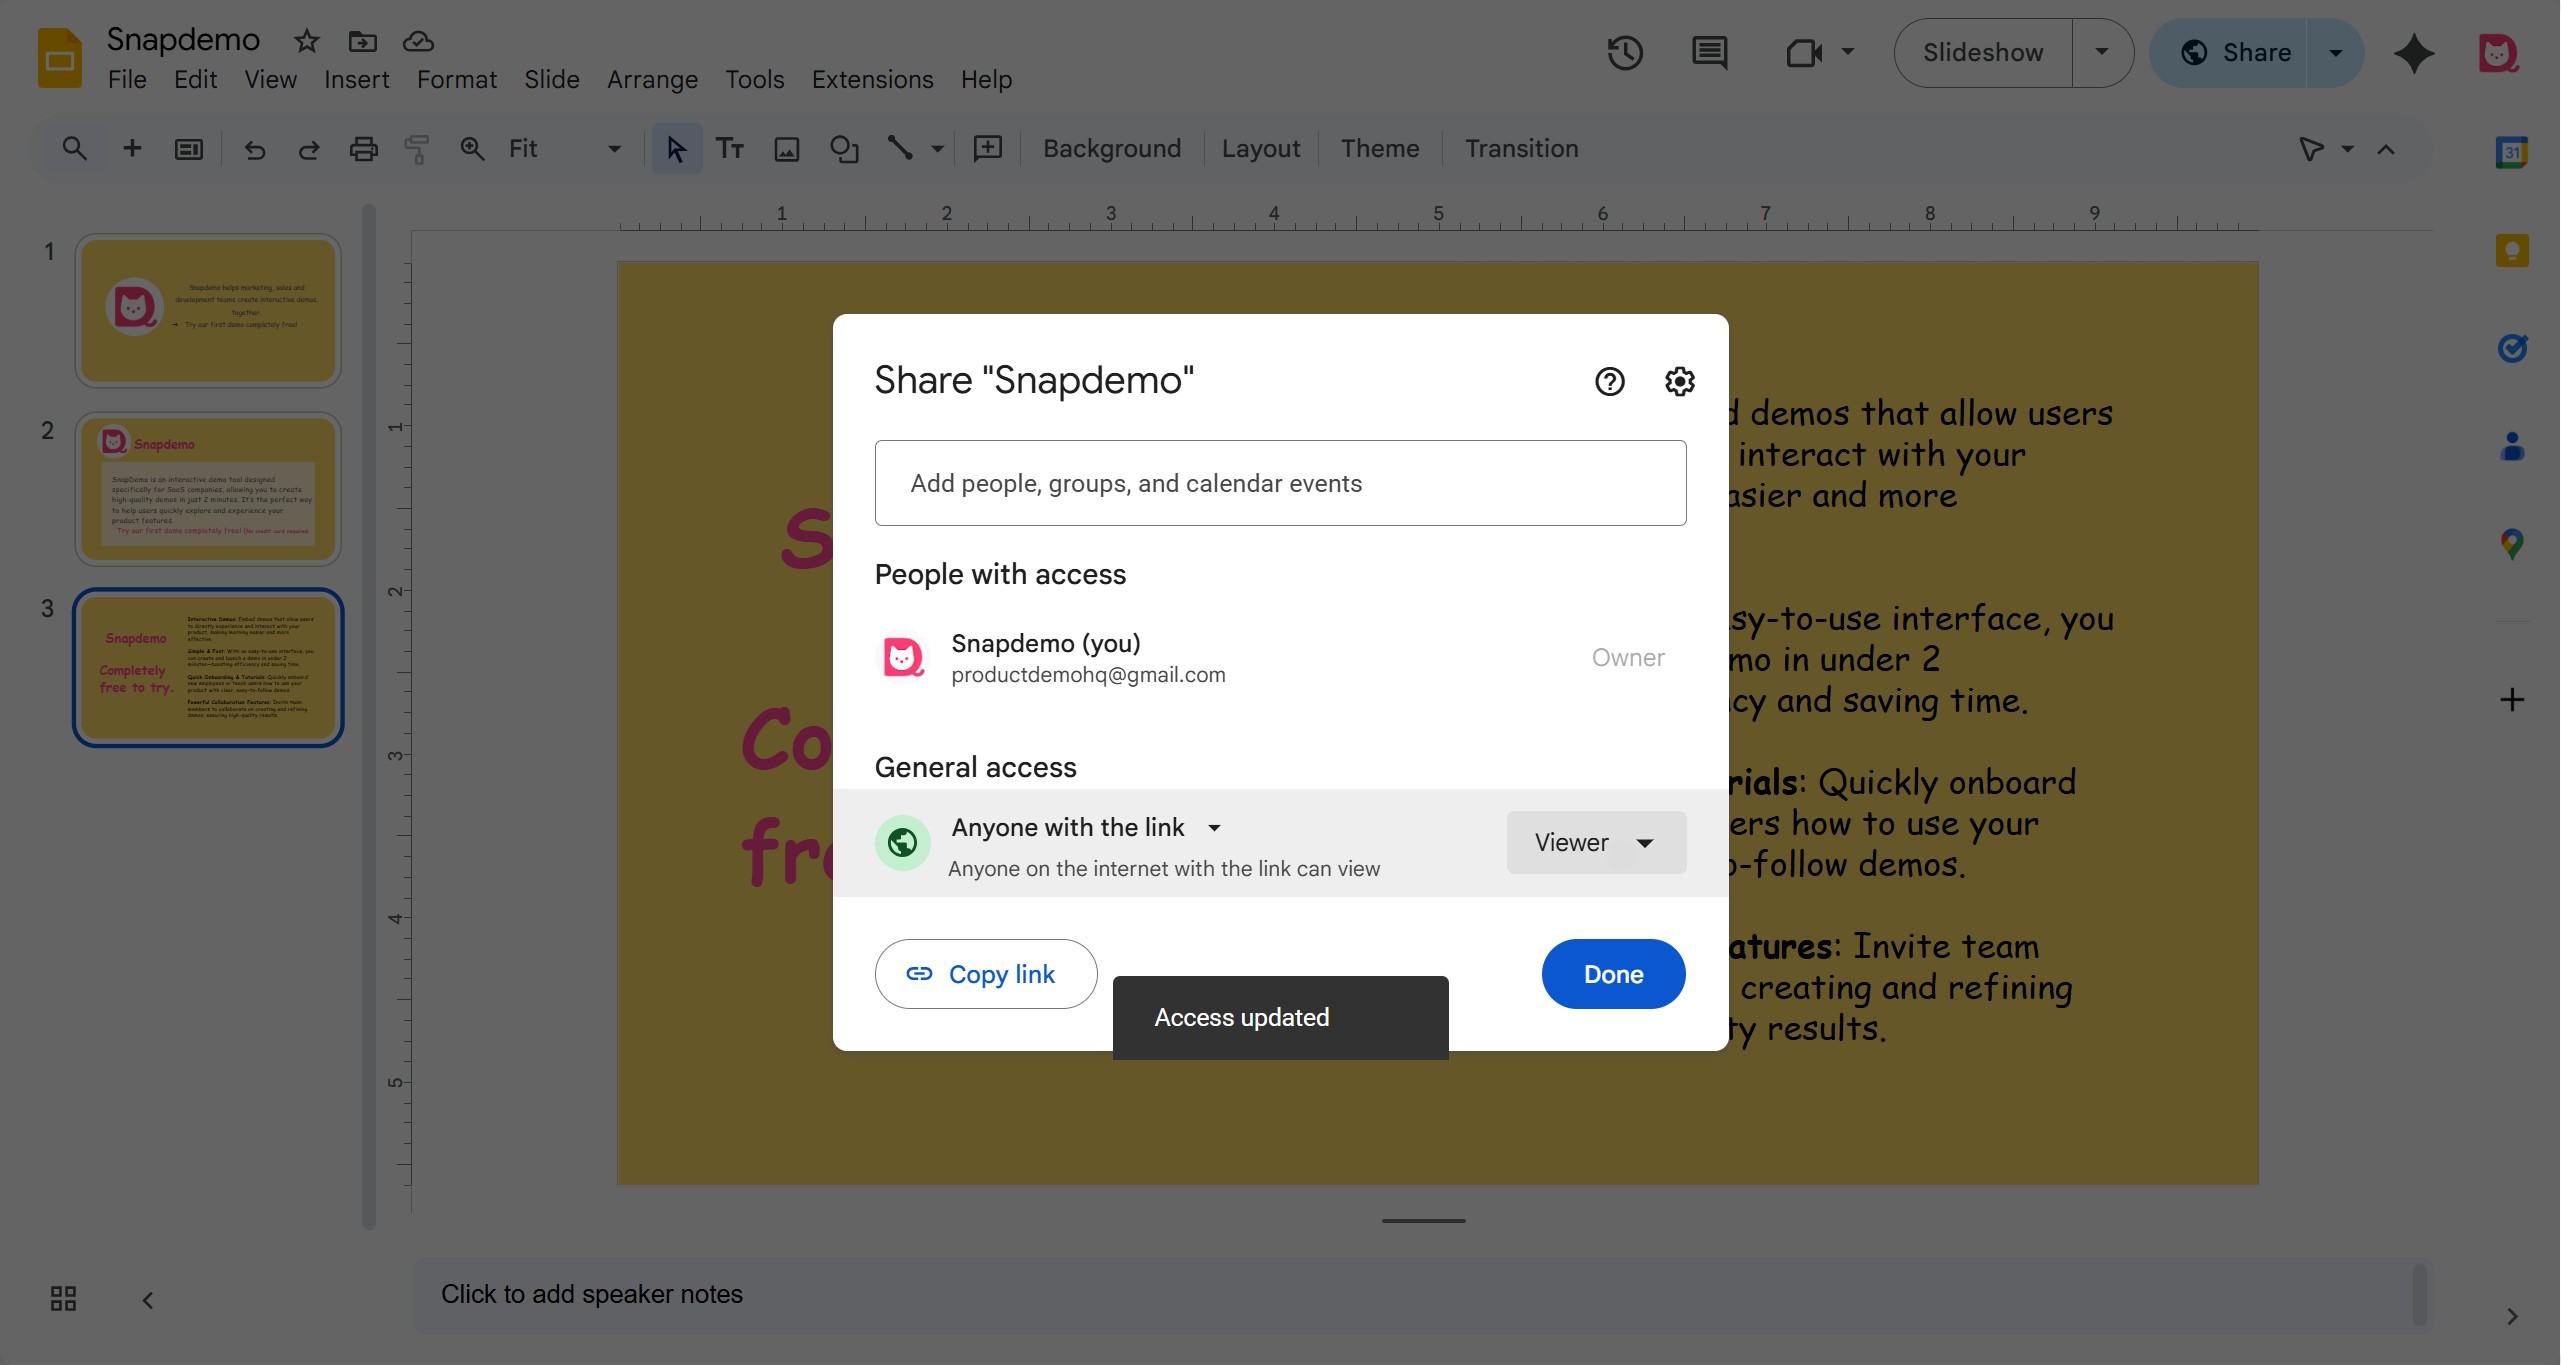Activate the paint format tool

pyautogui.click(x=417, y=149)
